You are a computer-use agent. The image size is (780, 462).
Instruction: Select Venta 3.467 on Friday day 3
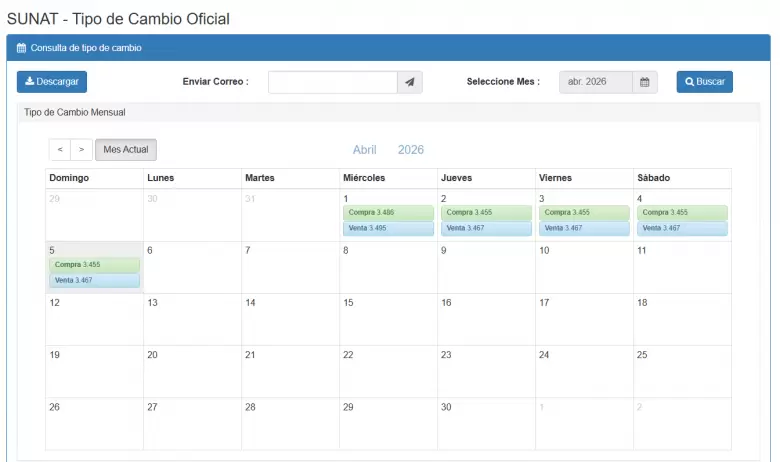(584, 228)
